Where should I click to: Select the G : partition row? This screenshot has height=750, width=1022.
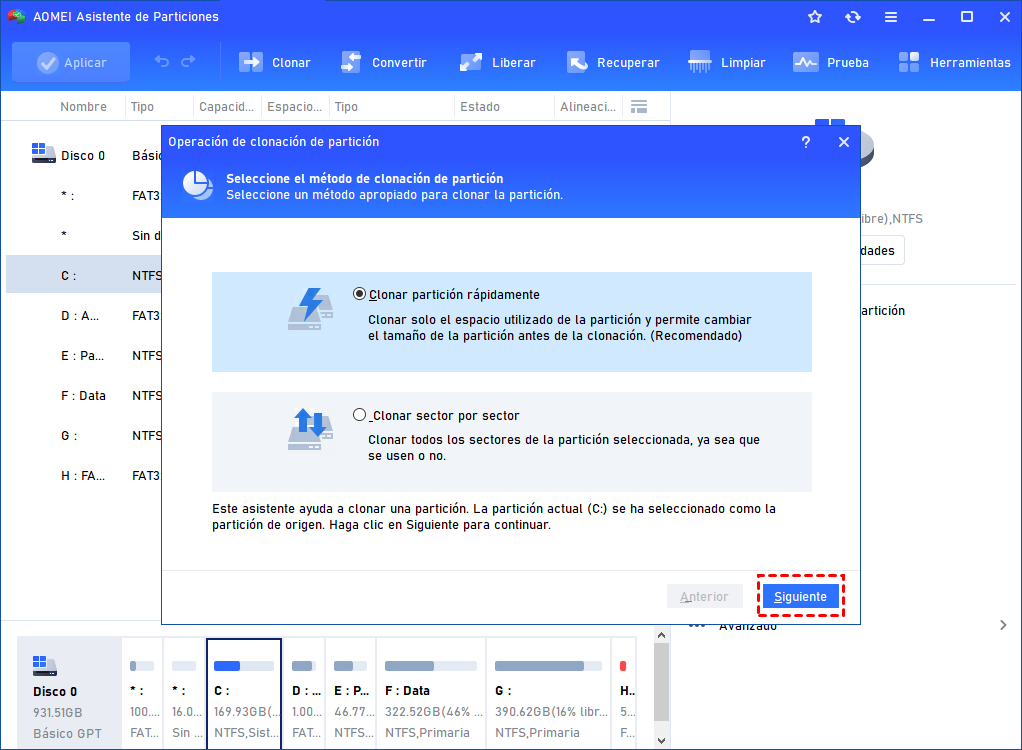point(84,435)
